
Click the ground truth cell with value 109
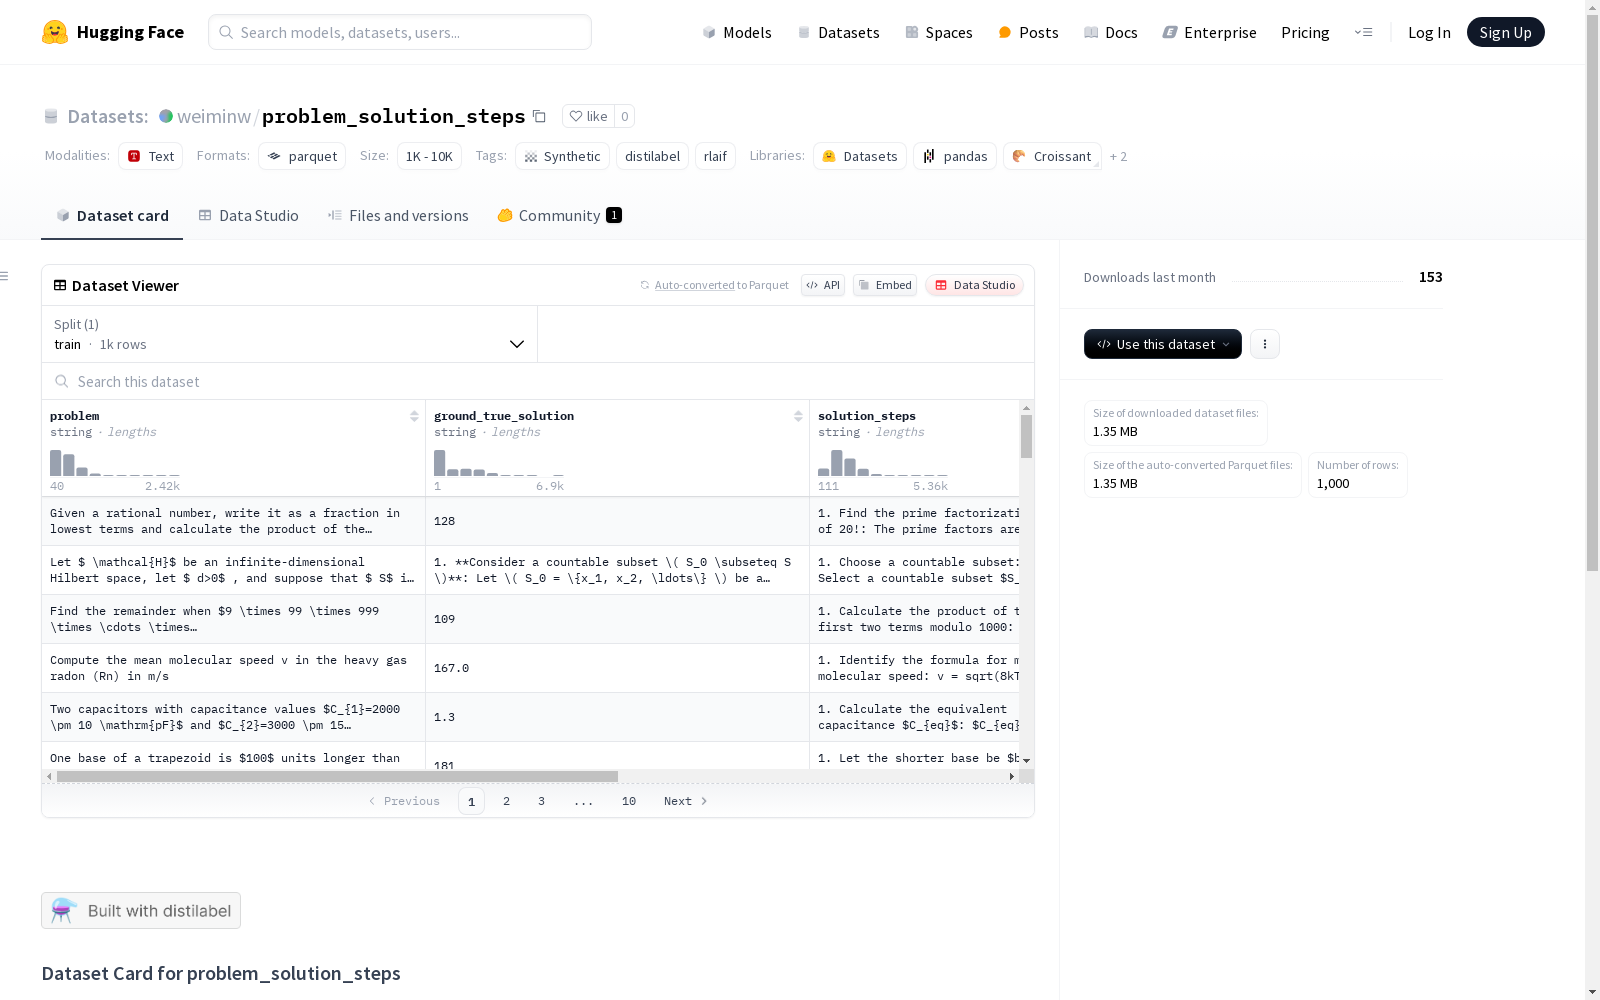coord(618,619)
